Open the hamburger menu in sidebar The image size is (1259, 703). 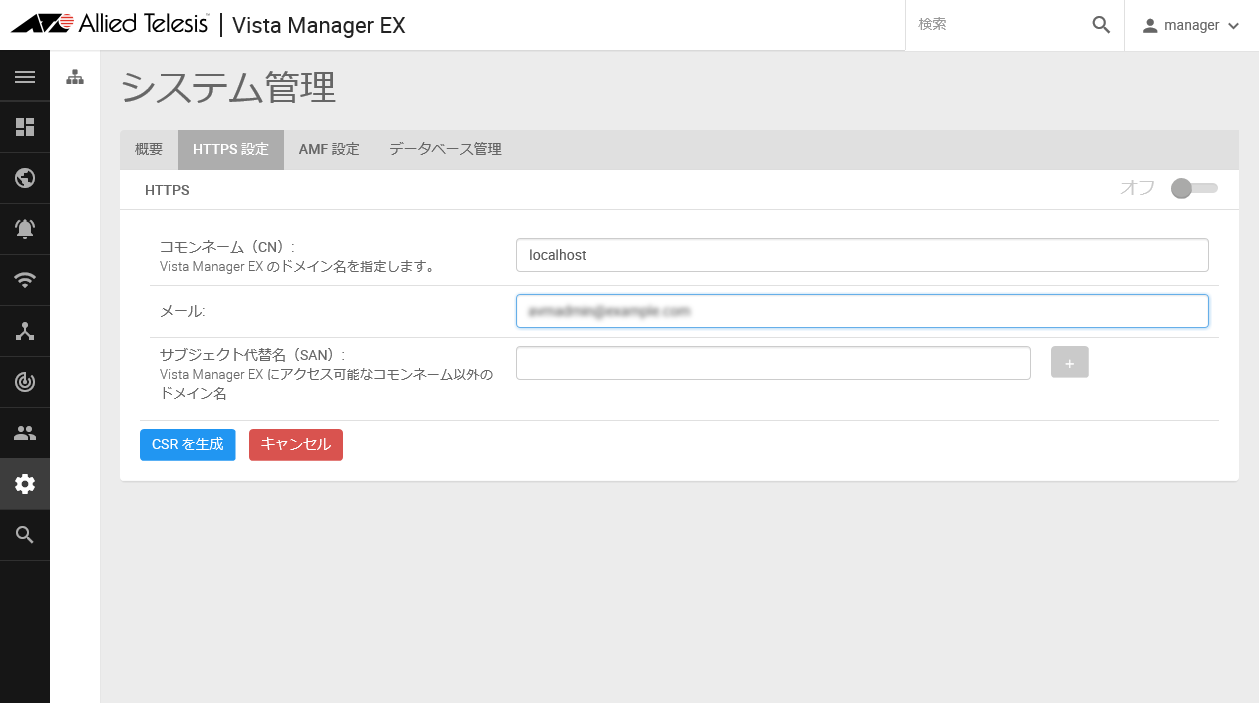[x=25, y=77]
